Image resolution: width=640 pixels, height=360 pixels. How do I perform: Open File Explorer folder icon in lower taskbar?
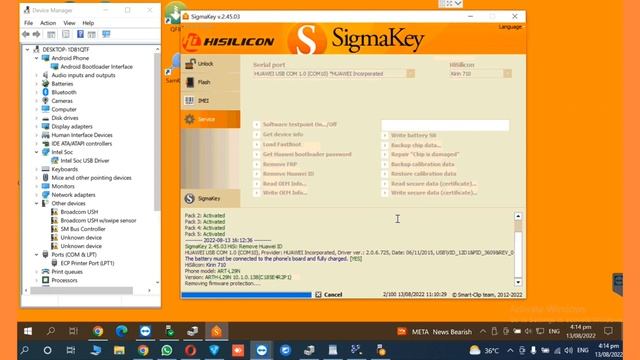tap(119, 350)
